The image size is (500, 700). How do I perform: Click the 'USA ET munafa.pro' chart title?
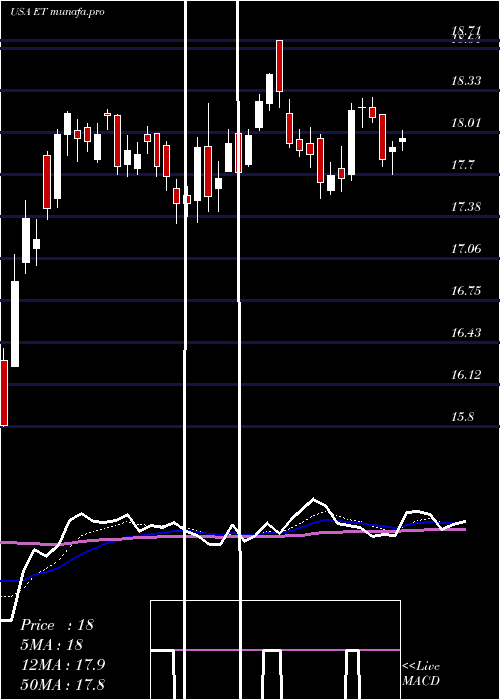coord(57,12)
